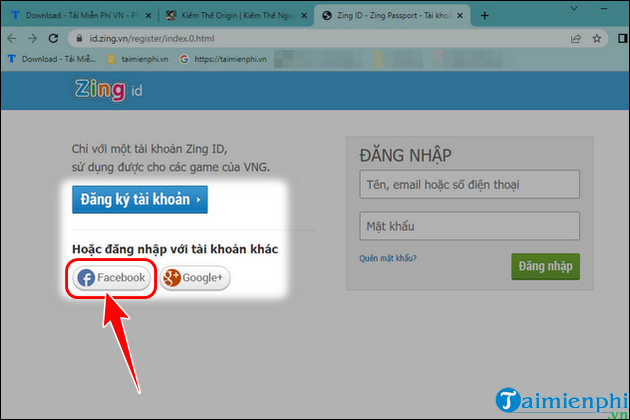The image size is (630, 420).
Task: Click the share page icon in address bar
Action: tap(575, 39)
